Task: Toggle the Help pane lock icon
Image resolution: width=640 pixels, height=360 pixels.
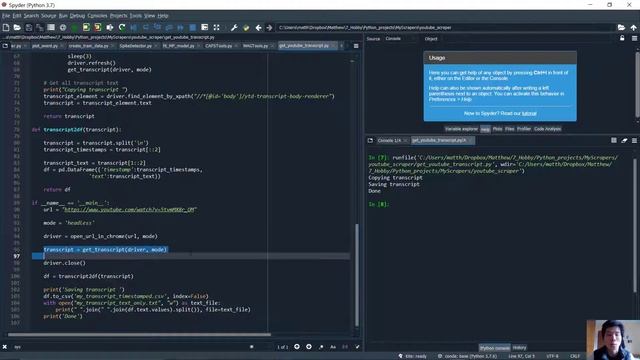Action: click(622, 38)
